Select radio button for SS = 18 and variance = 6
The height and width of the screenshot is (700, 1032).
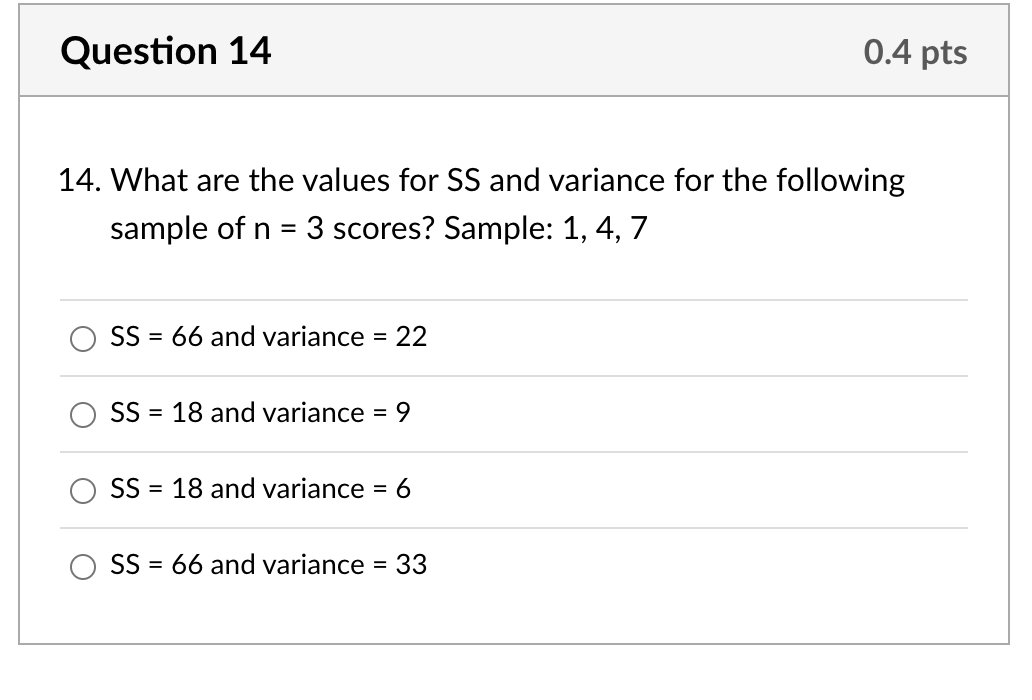(83, 491)
